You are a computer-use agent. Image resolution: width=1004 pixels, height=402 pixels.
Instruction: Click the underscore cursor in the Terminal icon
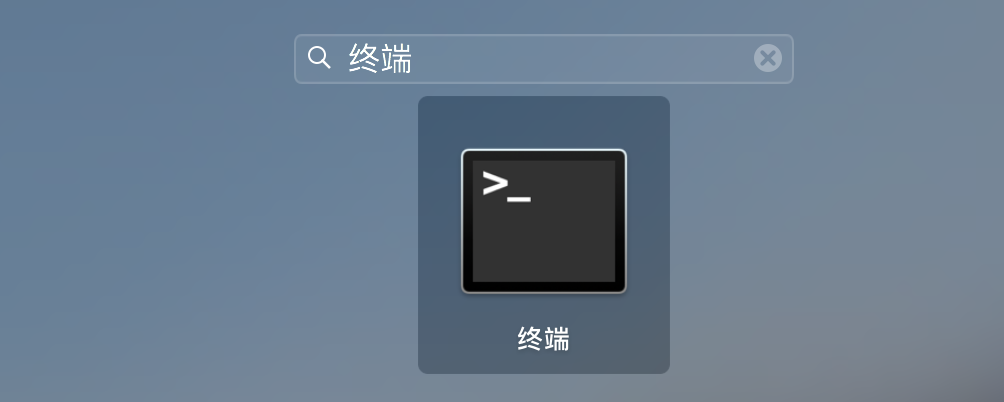tap(519, 200)
